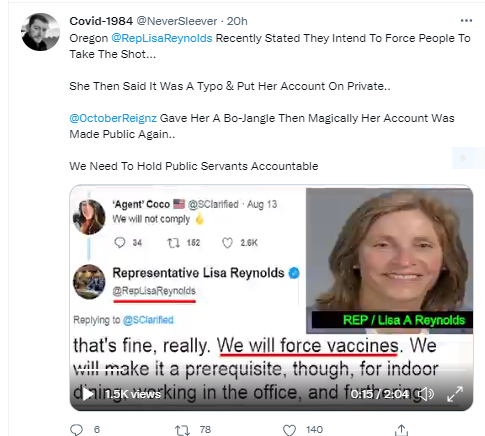485x436 pixels.
Task: Open the @OctoberReignz mention link
Action: coord(113,118)
